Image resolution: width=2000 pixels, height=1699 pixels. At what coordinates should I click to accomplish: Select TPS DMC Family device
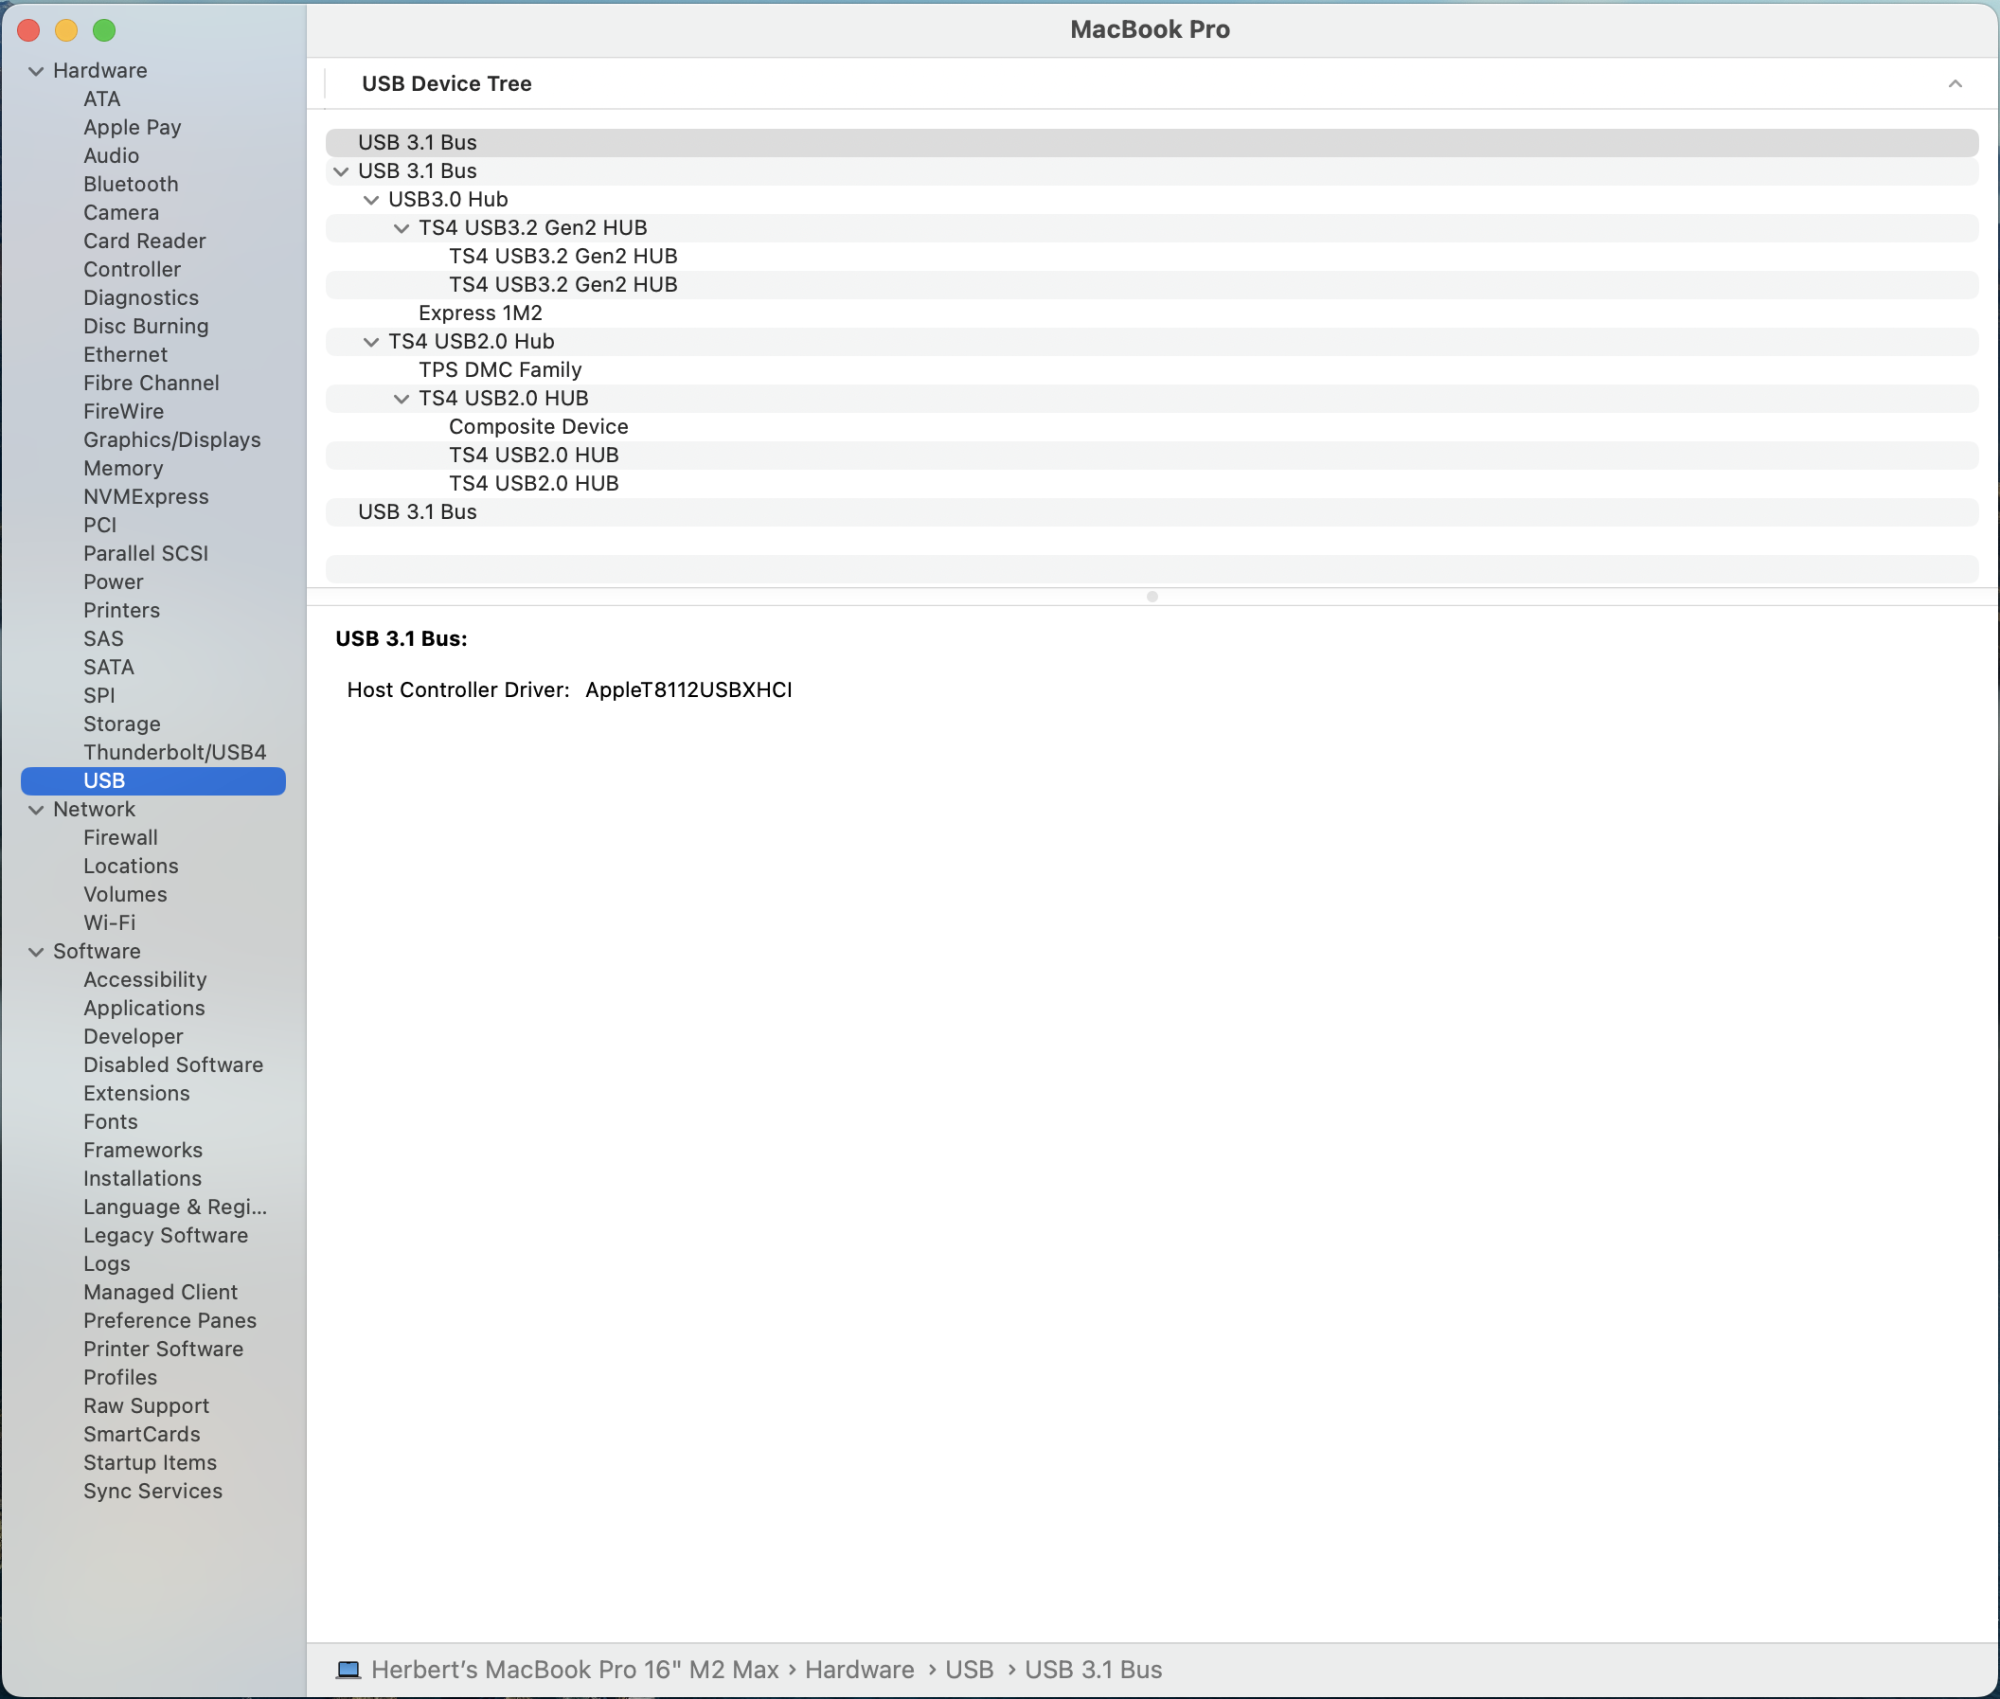[x=500, y=370]
